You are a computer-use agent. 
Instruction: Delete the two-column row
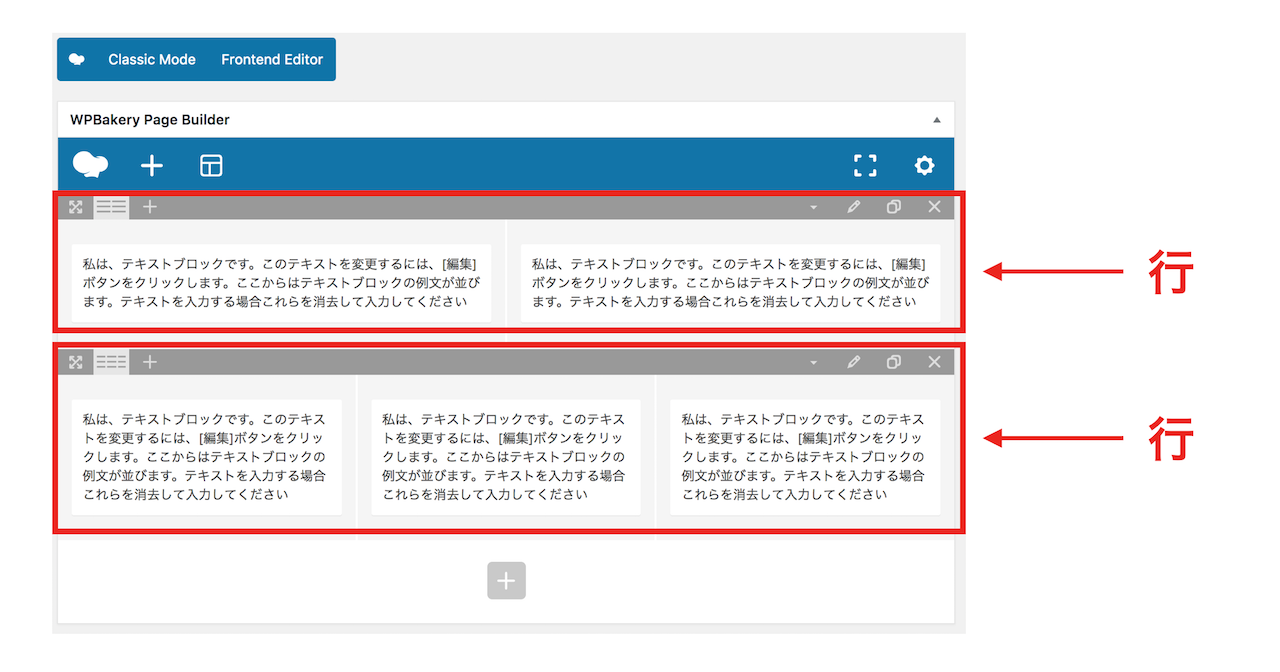pos(934,207)
